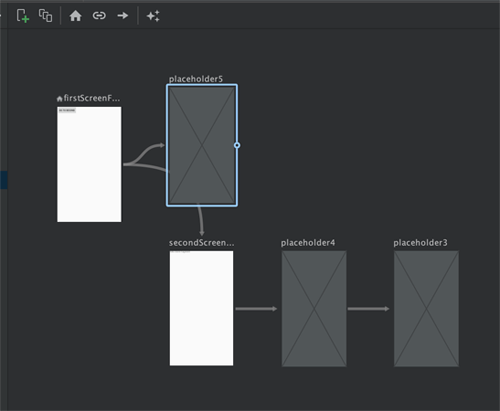Image resolution: width=500 pixels, height=411 pixels.
Task: Click home marker beside firstScreenFragment label
Action: [59, 99]
